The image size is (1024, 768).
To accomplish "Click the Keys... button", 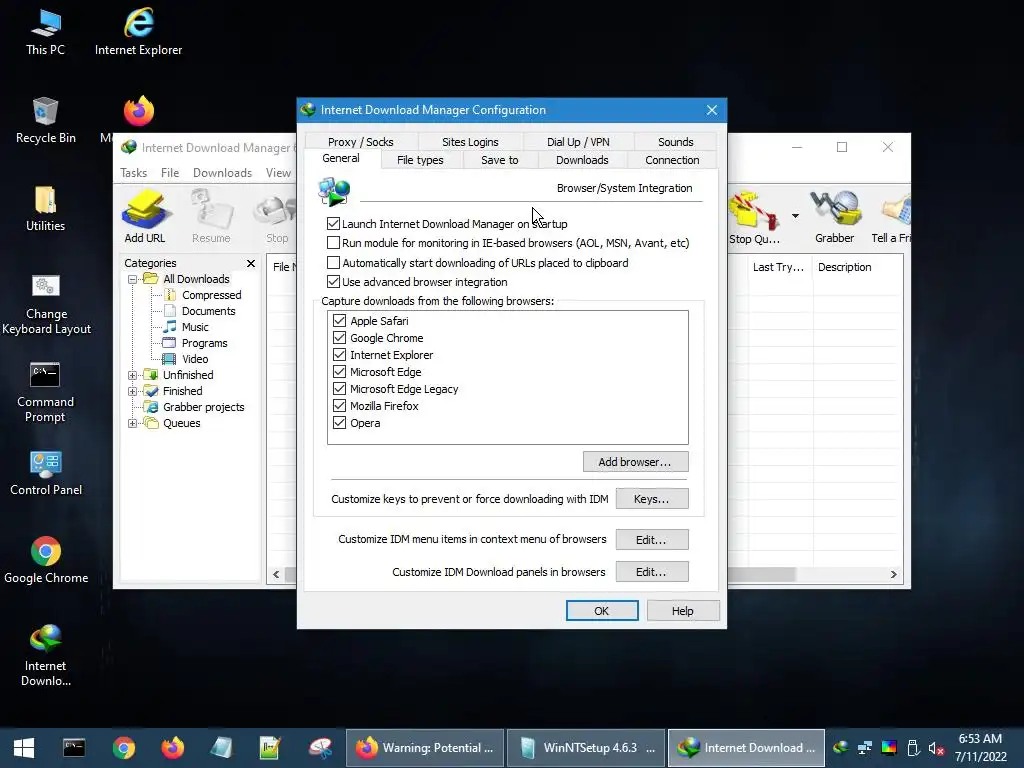I will (x=652, y=499).
